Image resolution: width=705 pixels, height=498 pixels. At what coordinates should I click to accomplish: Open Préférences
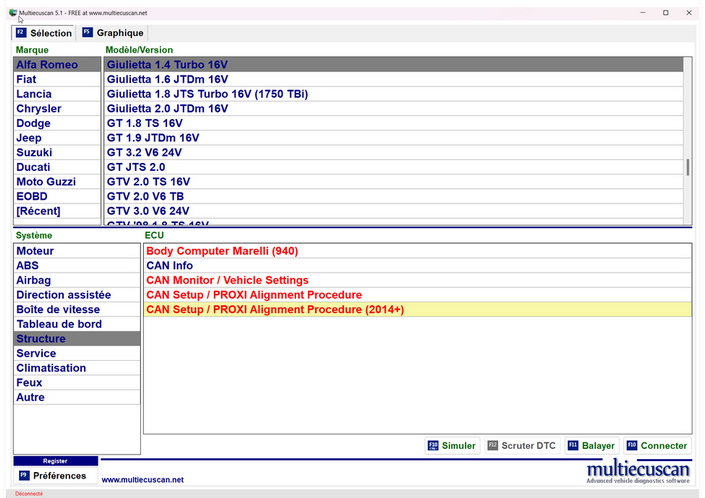[x=55, y=476]
